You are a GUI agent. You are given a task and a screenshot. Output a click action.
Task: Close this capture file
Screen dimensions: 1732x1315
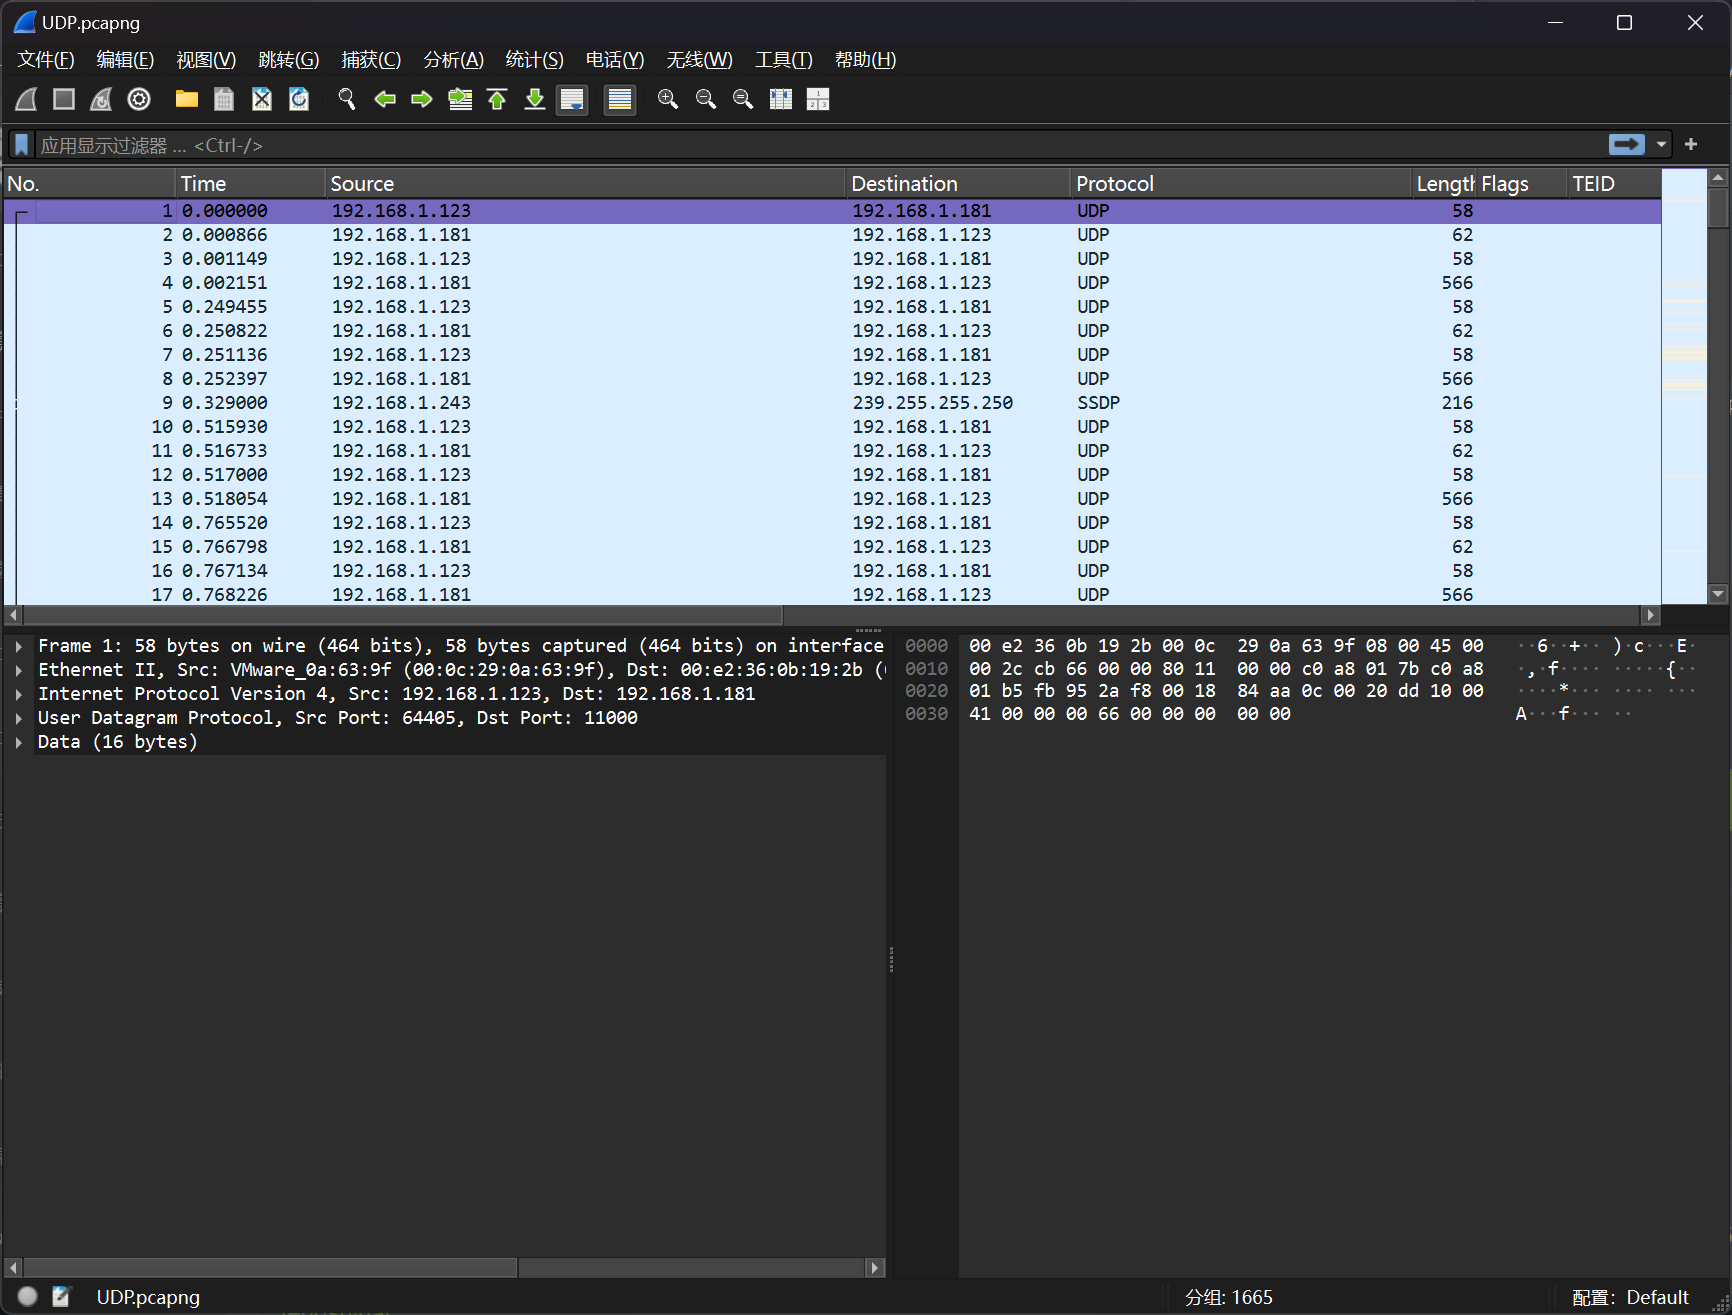tap(262, 99)
